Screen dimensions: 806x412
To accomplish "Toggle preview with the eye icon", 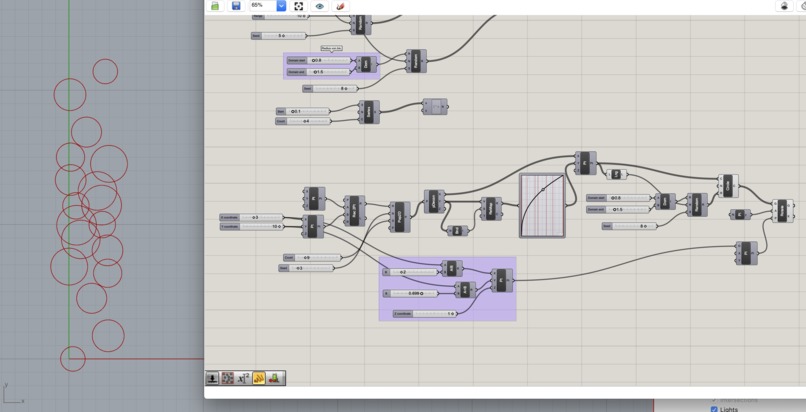I will point(320,6).
